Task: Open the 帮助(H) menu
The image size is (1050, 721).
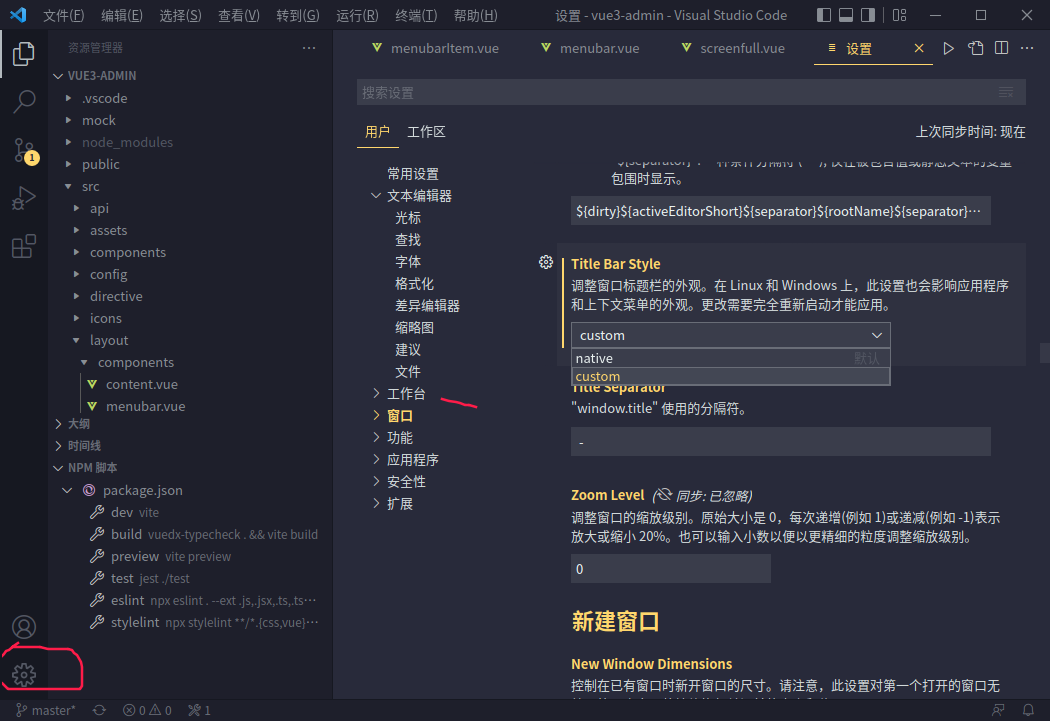Action: (475, 15)
